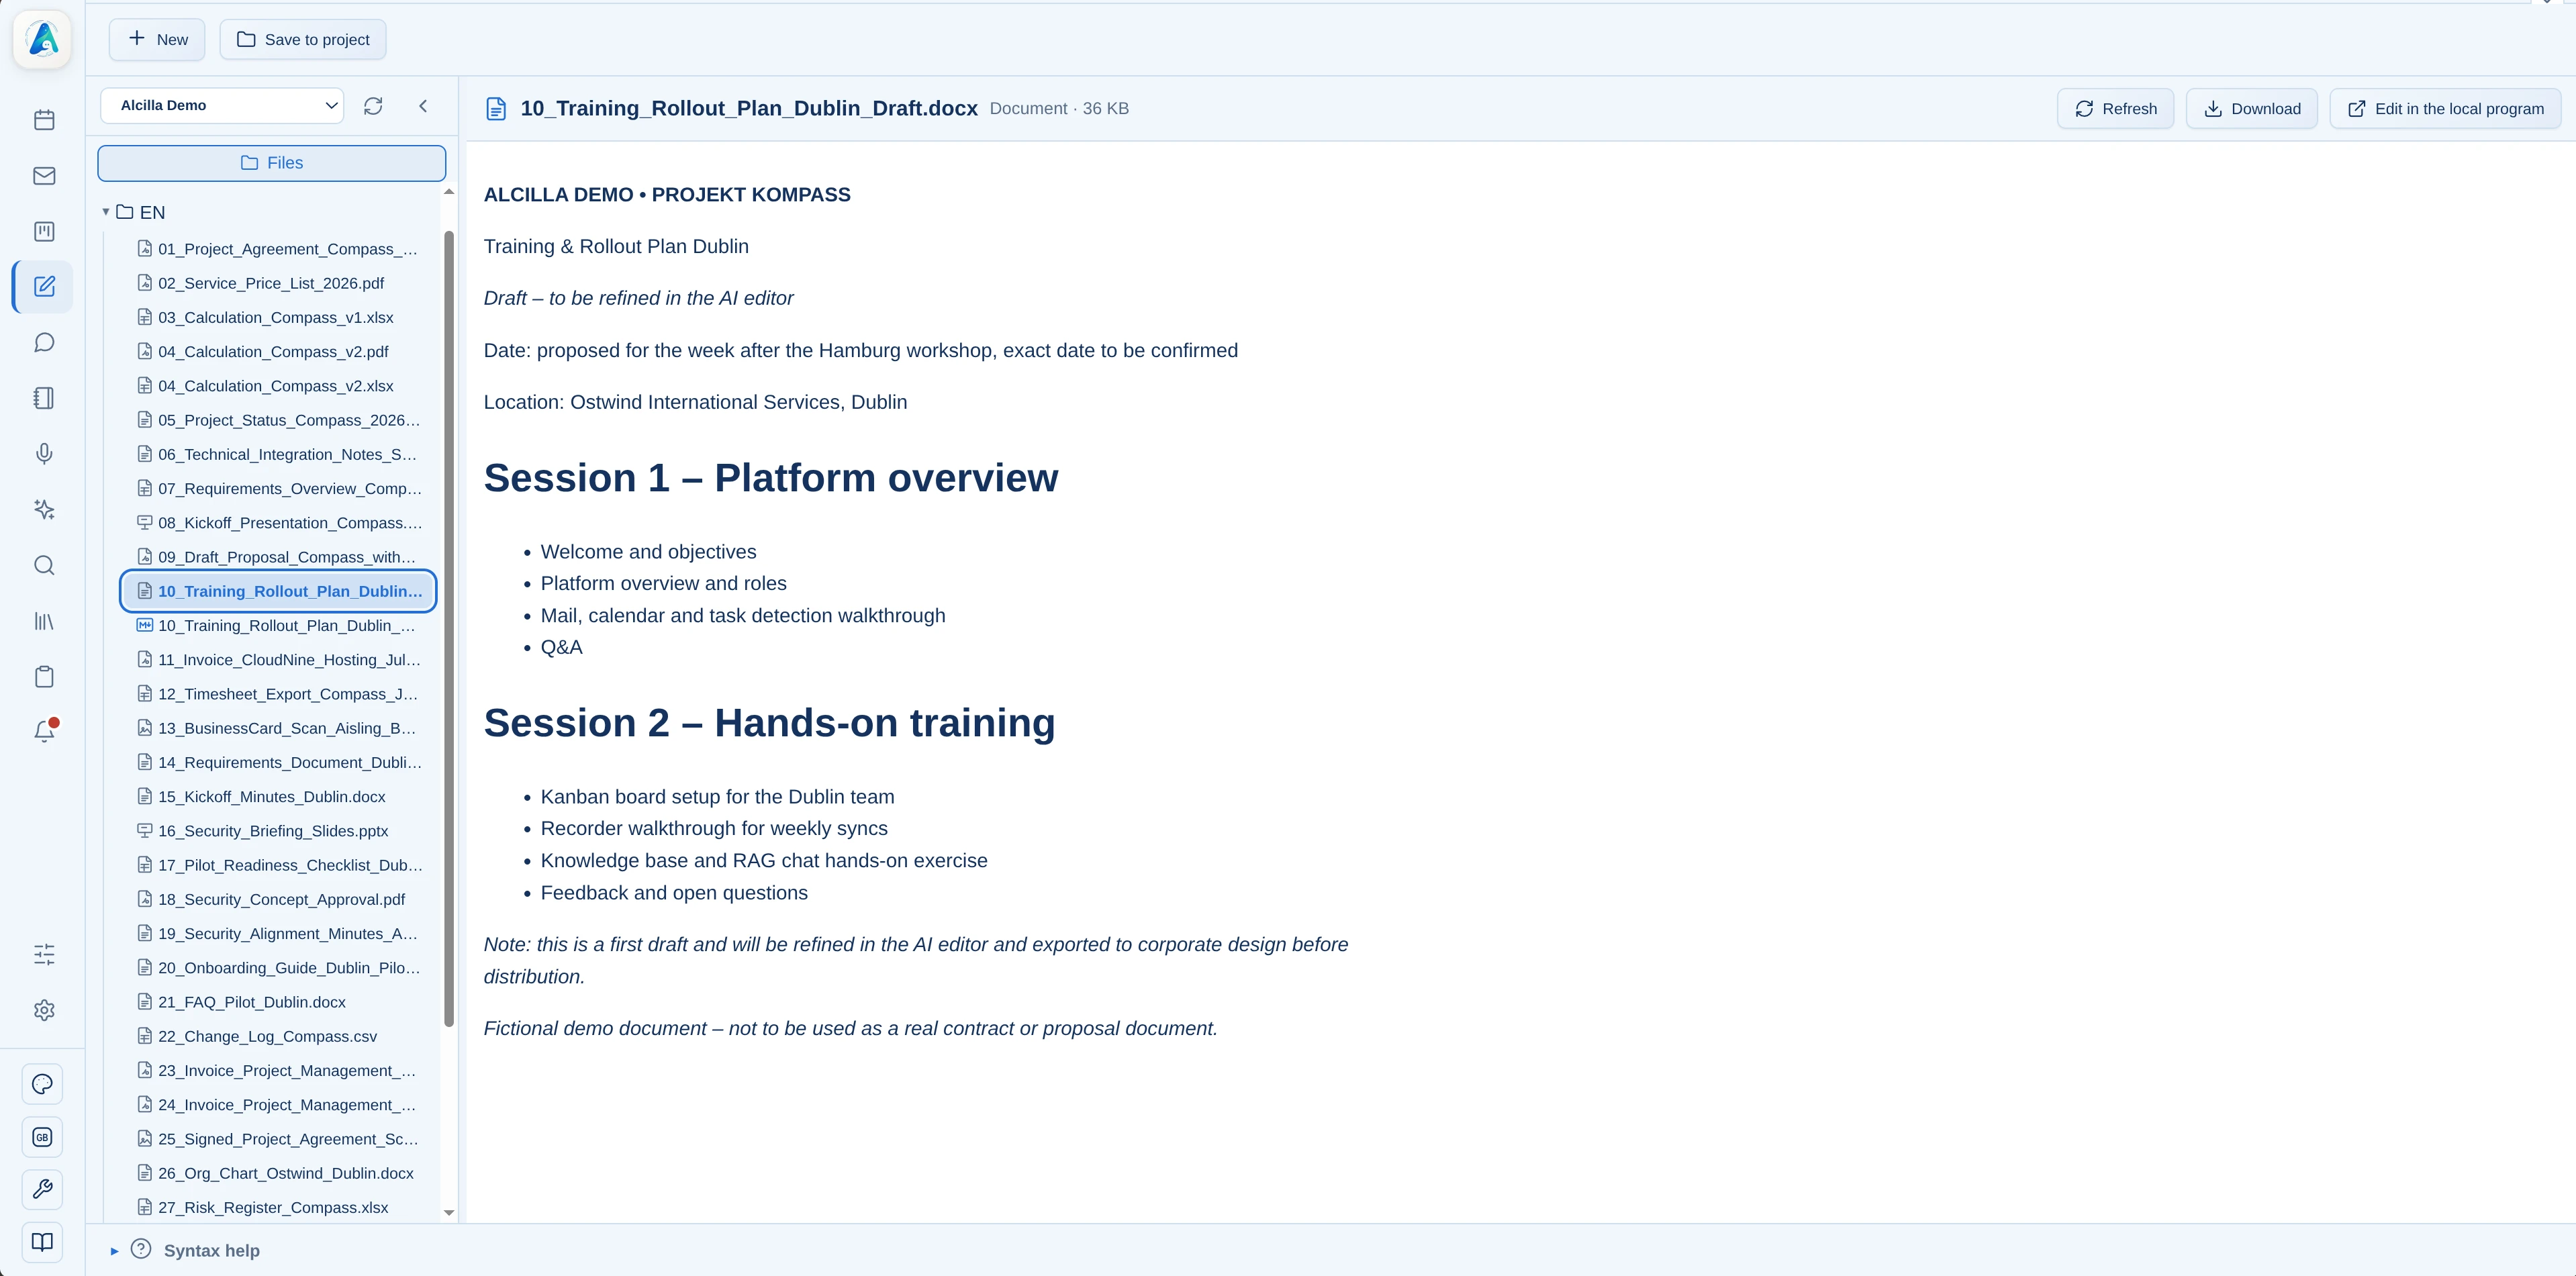The width and height of the screenshot is (2576, 1276).
Task: Switch to the Files tab
Action: point(272,163)
